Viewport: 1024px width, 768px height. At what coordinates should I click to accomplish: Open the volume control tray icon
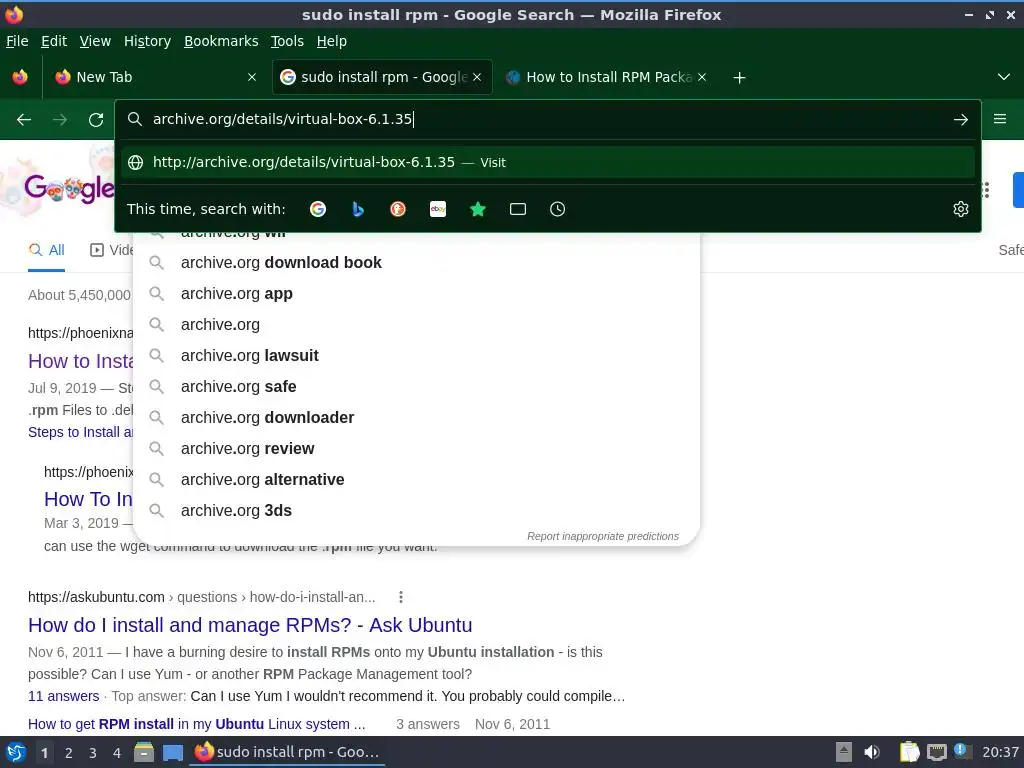coord(872,752)
